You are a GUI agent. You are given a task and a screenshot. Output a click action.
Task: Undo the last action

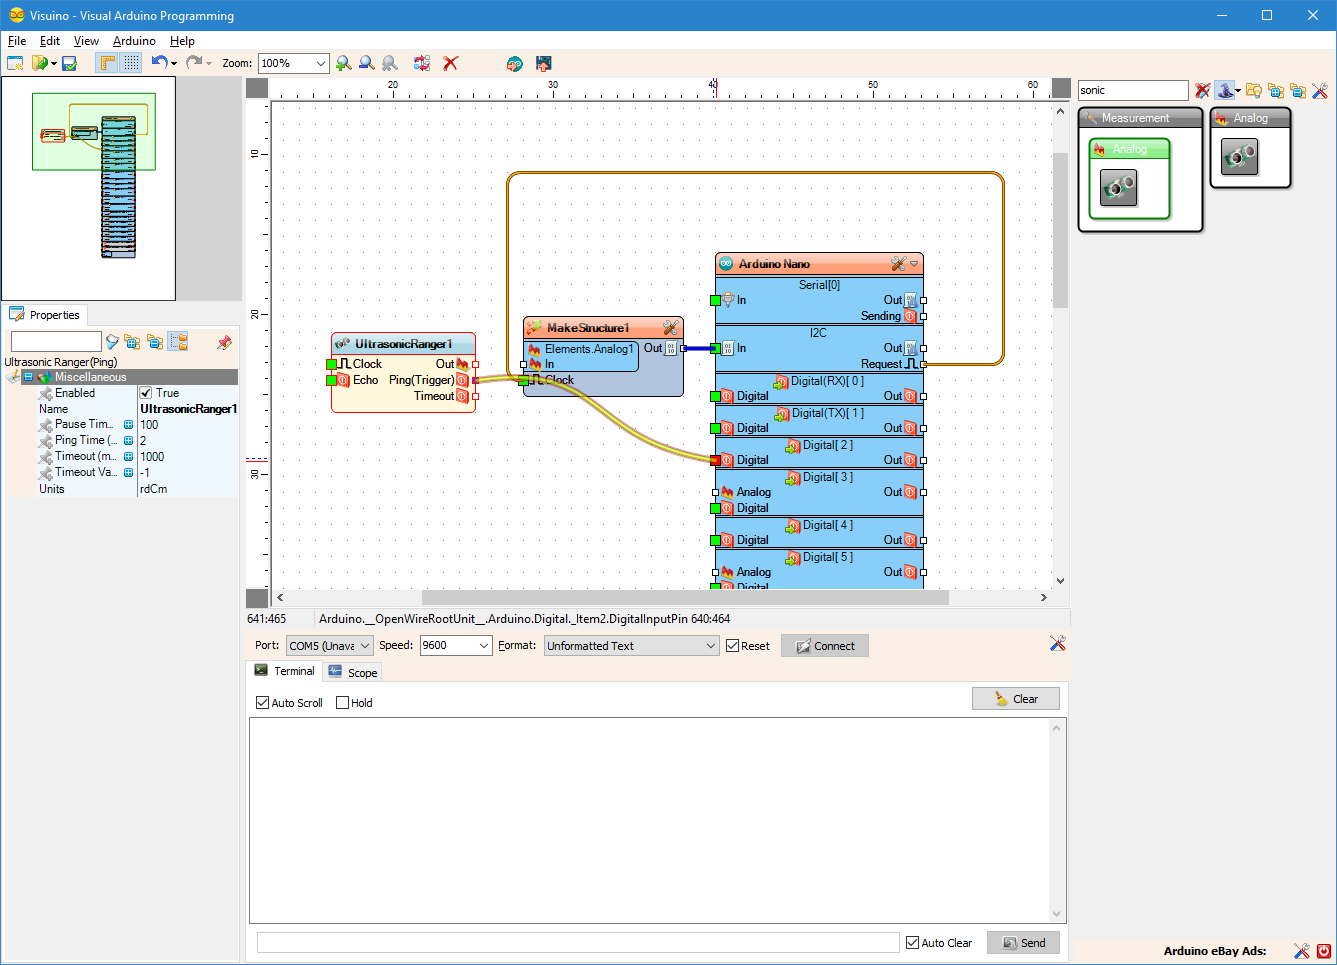[159, 63]
